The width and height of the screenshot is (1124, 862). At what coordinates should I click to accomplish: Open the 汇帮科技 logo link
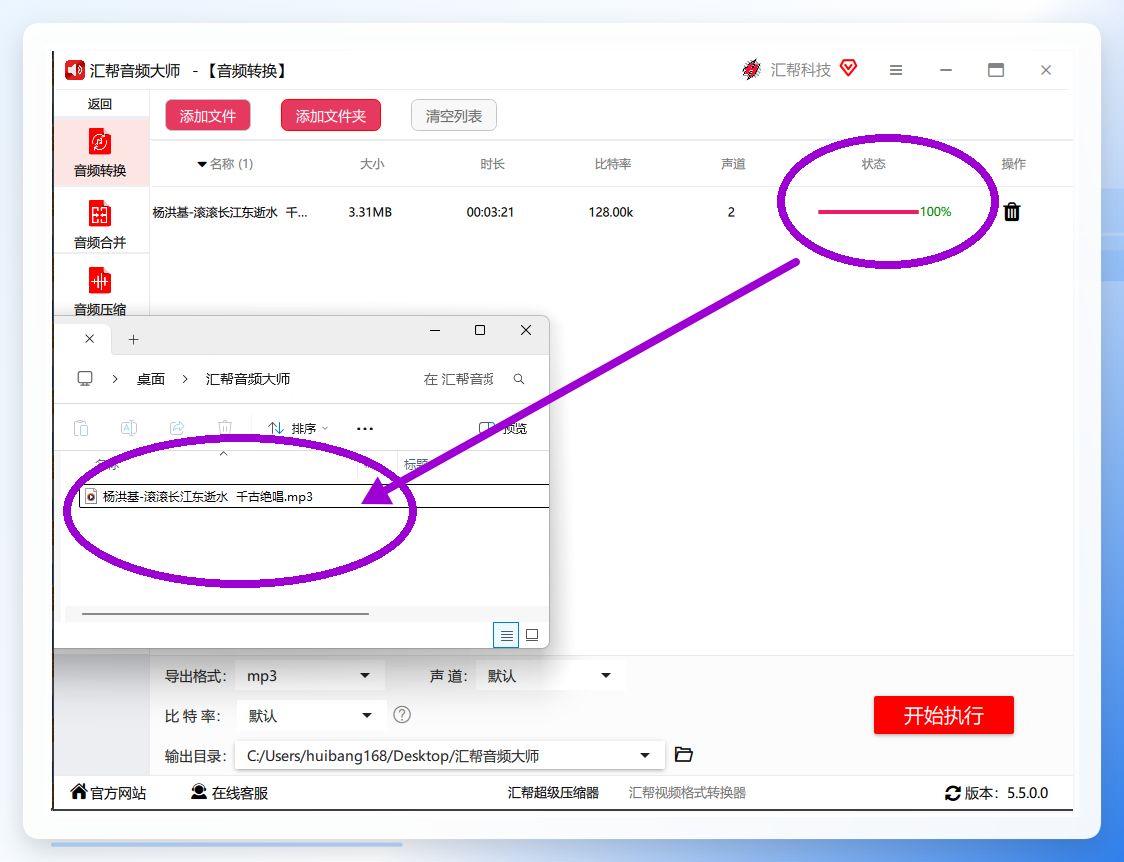(786, 70)
